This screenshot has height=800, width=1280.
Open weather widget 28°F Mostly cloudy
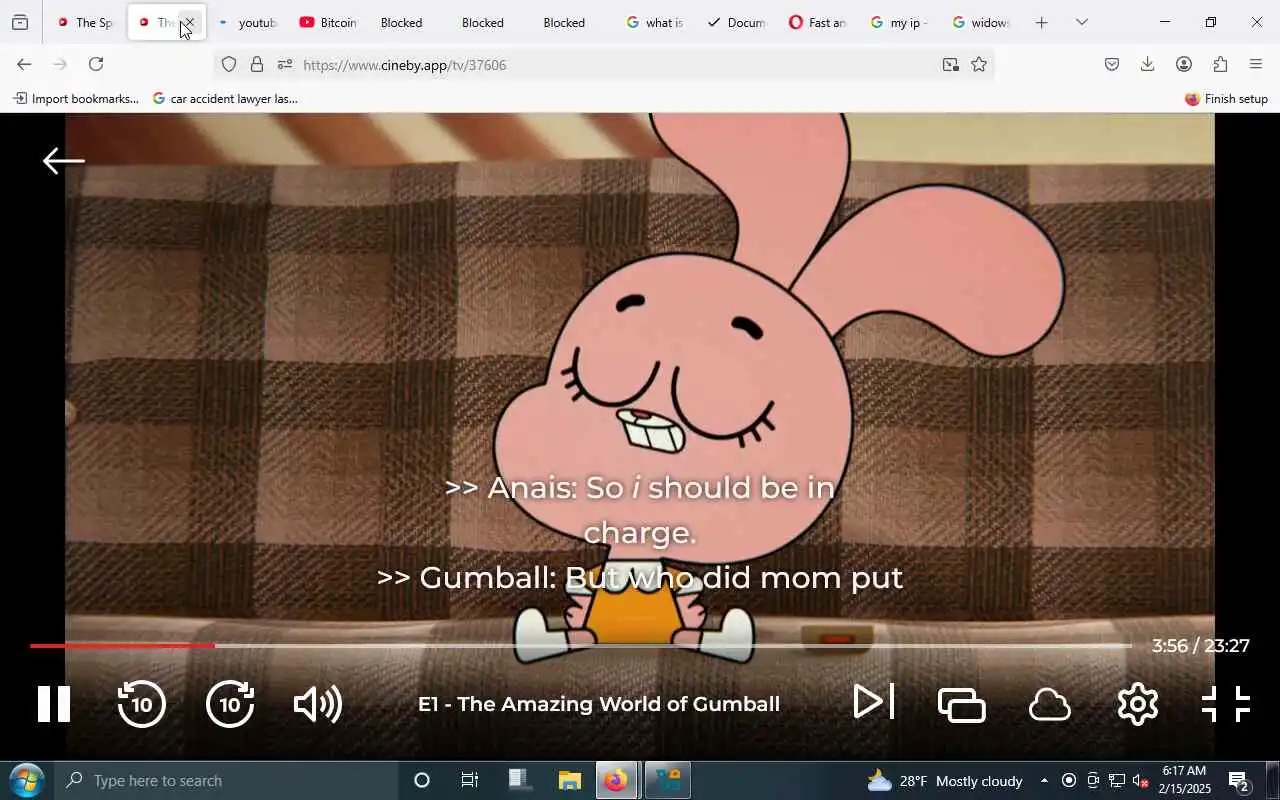(945, 781)
